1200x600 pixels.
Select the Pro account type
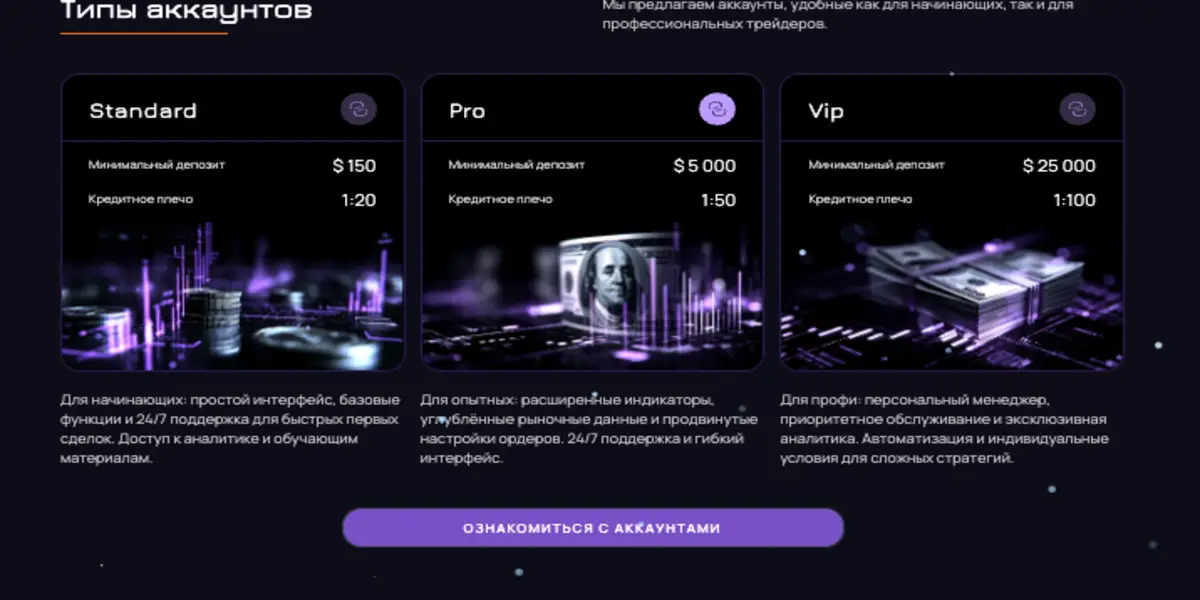coord(466,110)
